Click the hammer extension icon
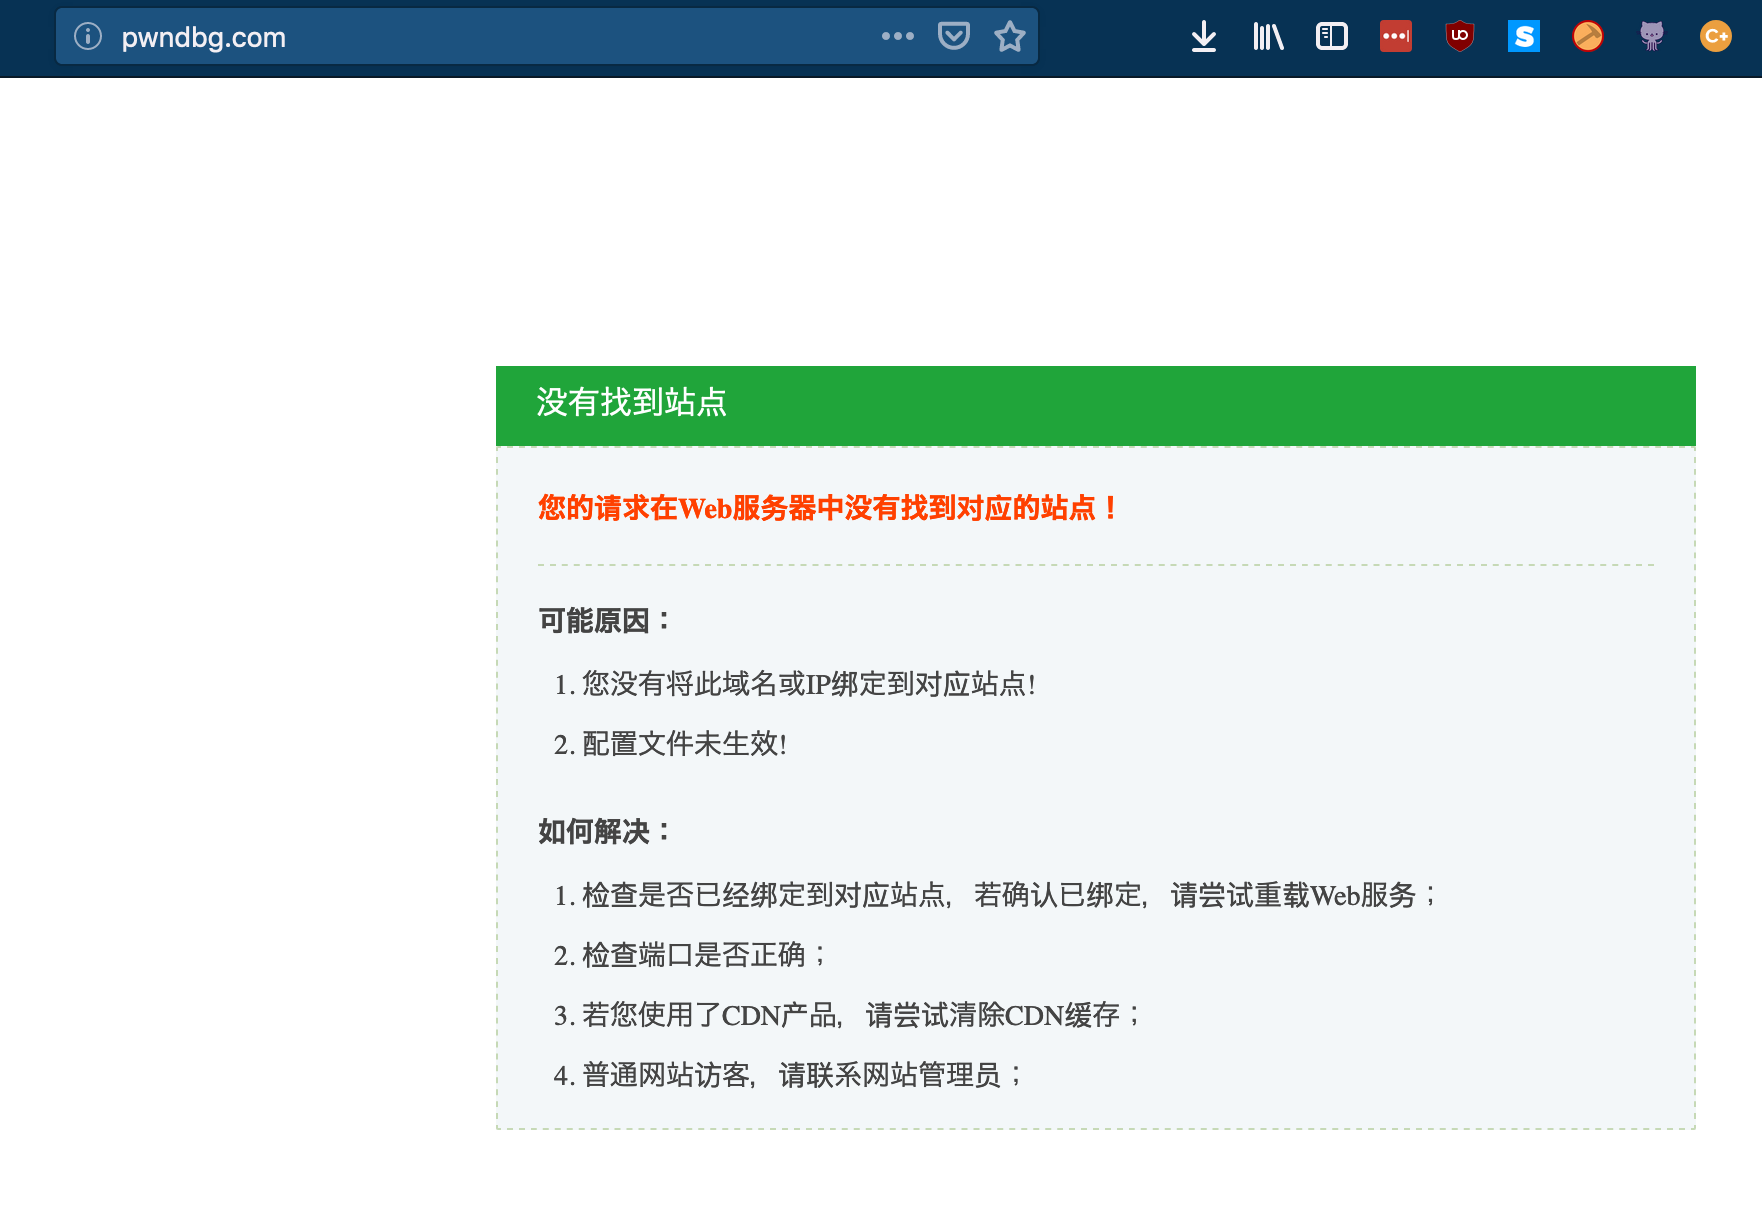The height and width of the screenshot is (1208, 1762). point(1588,36)
